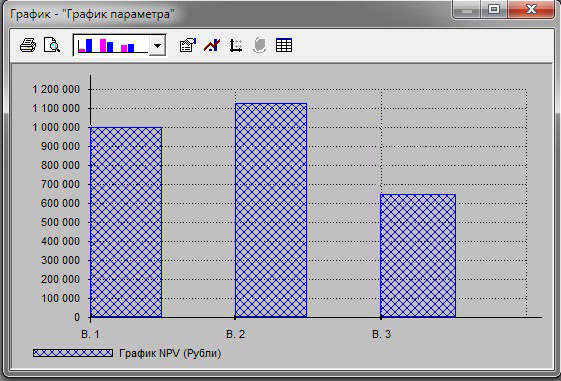Click the printer icon in toolbar

pos(28,45)
